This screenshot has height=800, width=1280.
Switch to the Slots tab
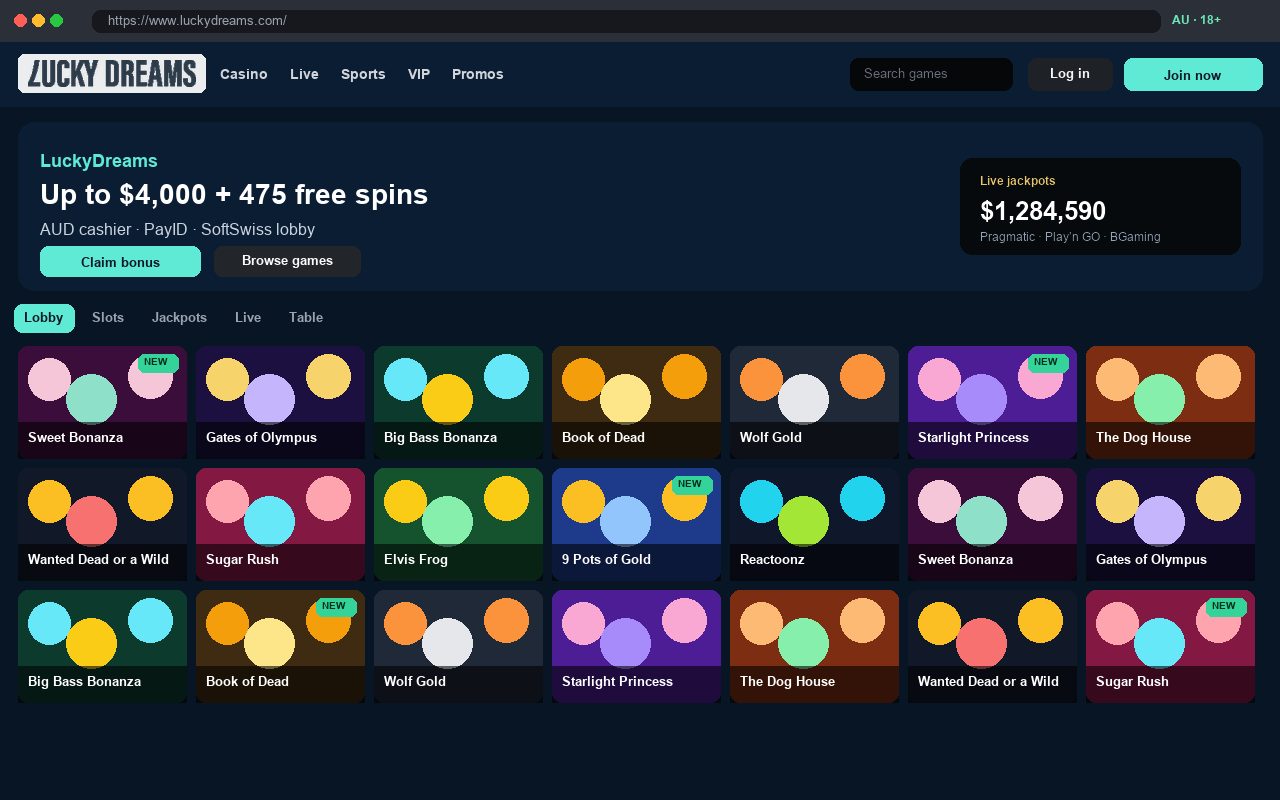tap(108, 318)
